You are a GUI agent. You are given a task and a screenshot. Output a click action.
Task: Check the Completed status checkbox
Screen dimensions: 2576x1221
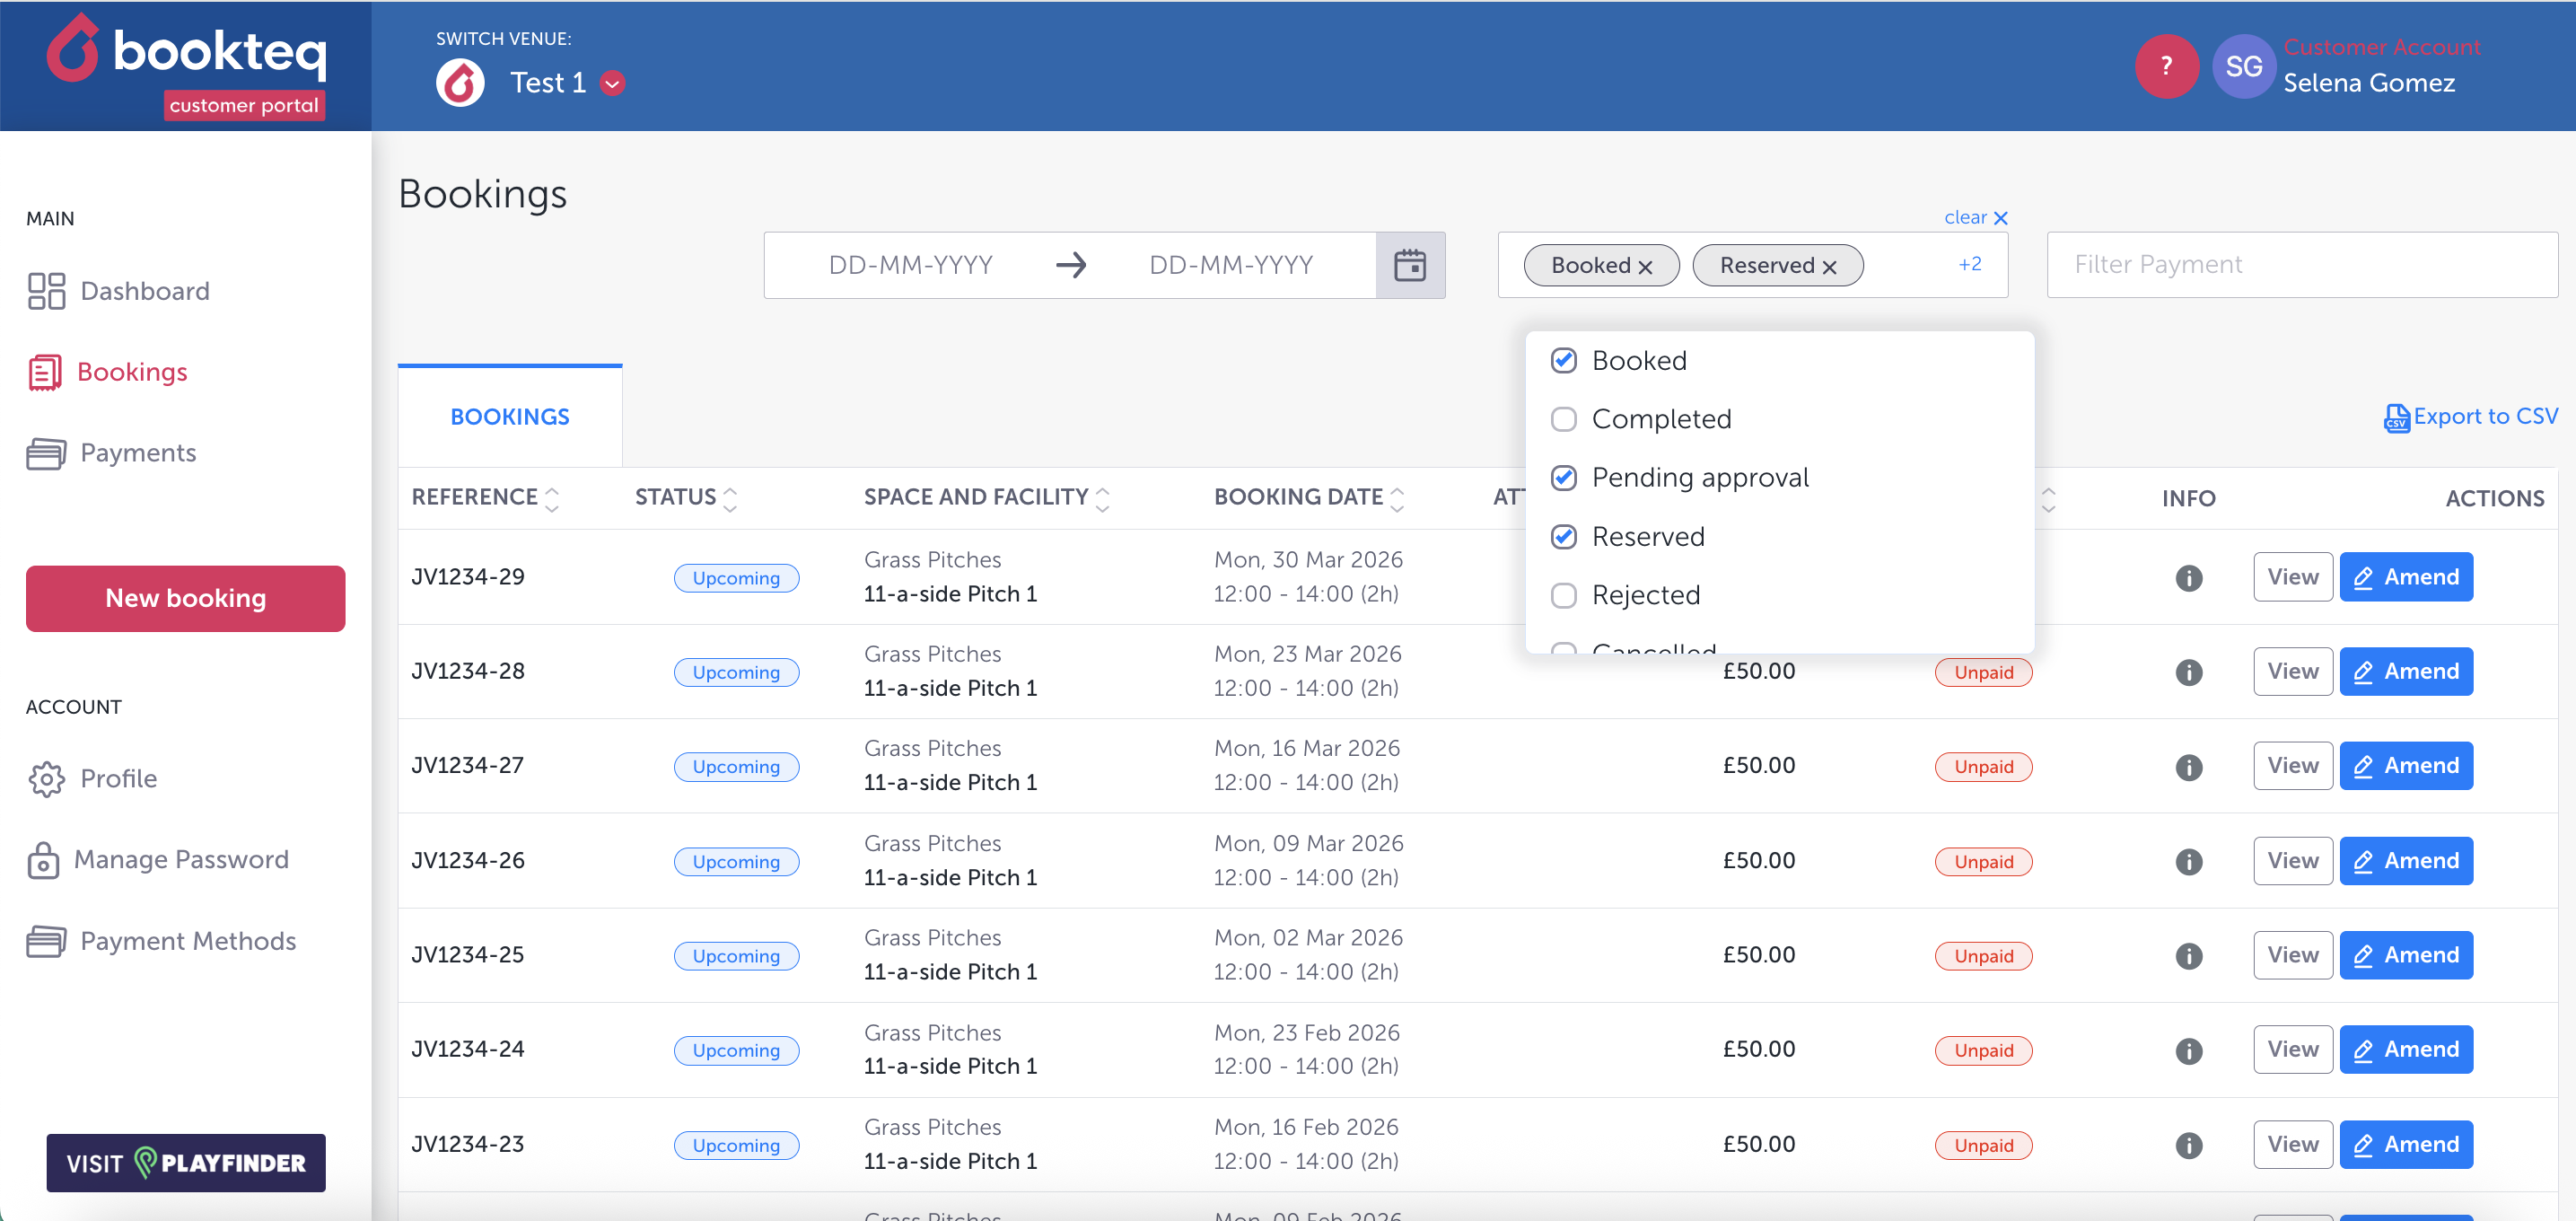point(1563,419)
